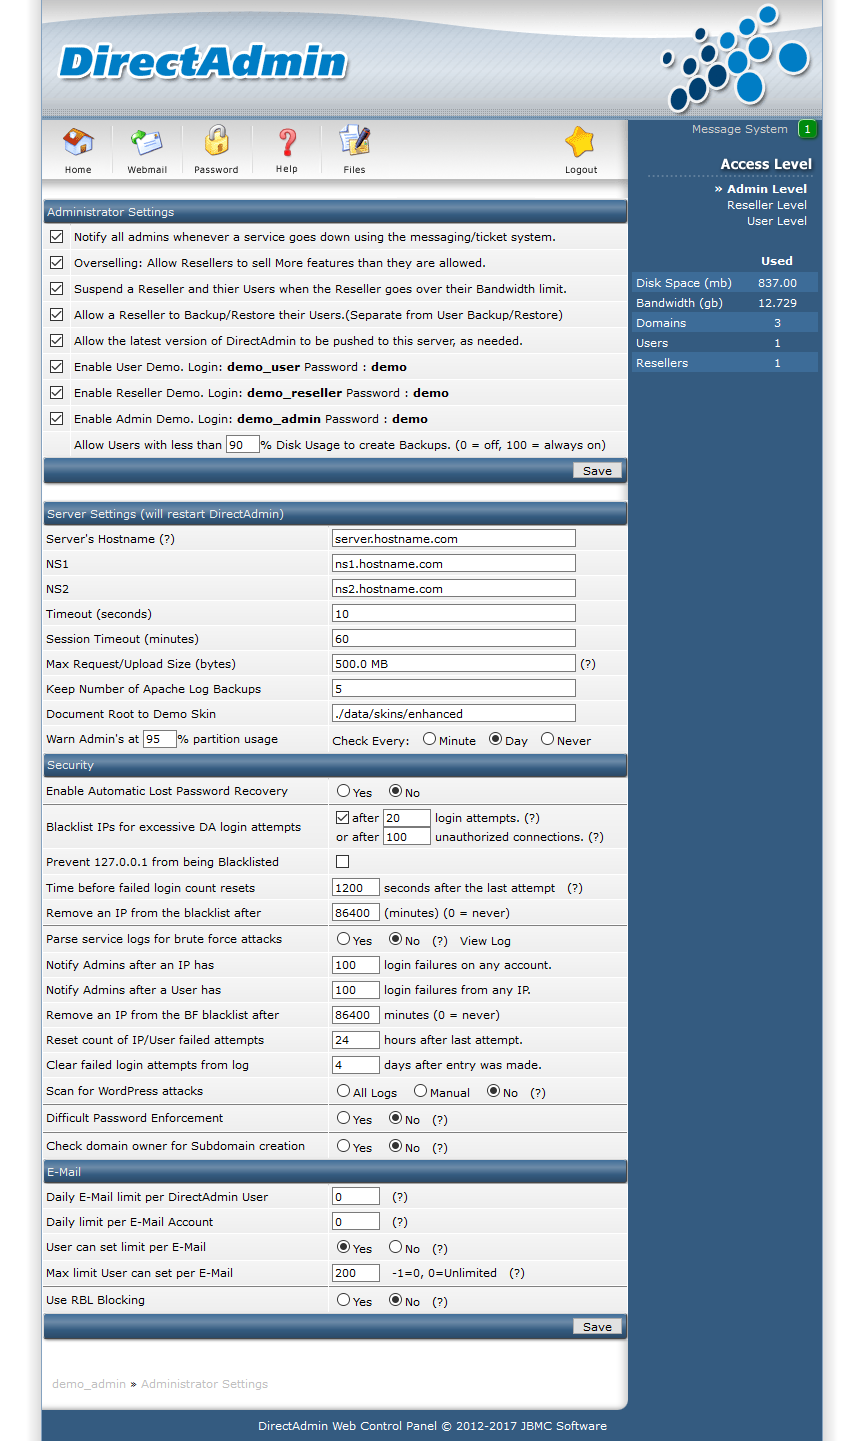Switch to User Level access
This screenshot has height=1441, width=864.
(777, 221)
